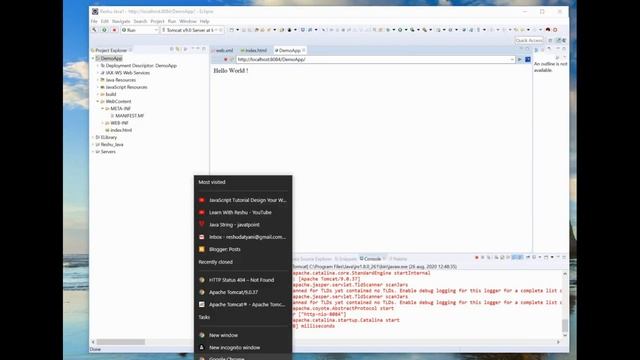Open JavaScript Tutorial Design Your W... jump list entry
The height and width of the screenshot is (360, 640).
click(x=243, y=200)
